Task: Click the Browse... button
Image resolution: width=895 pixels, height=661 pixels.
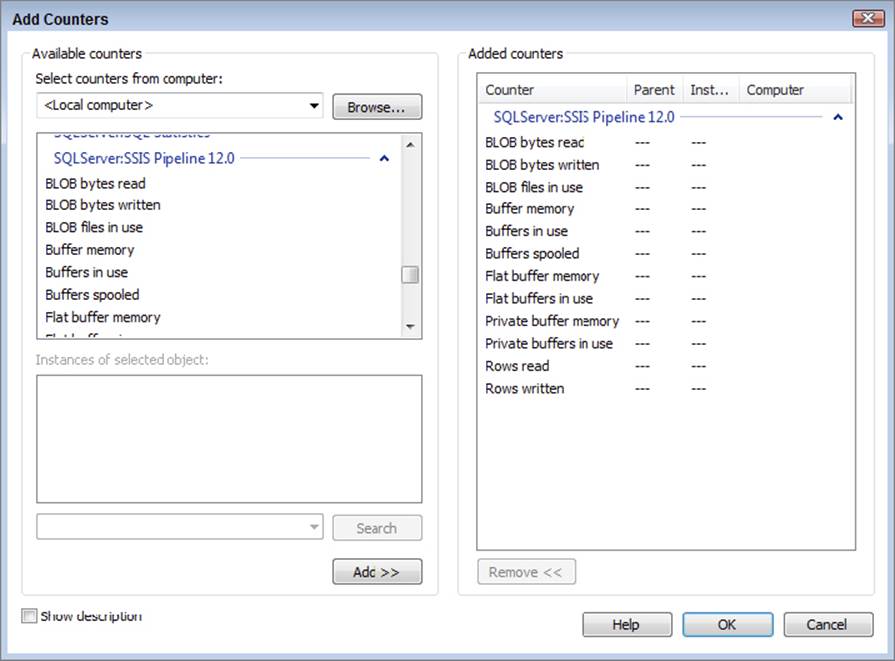Action: [377, 107]
